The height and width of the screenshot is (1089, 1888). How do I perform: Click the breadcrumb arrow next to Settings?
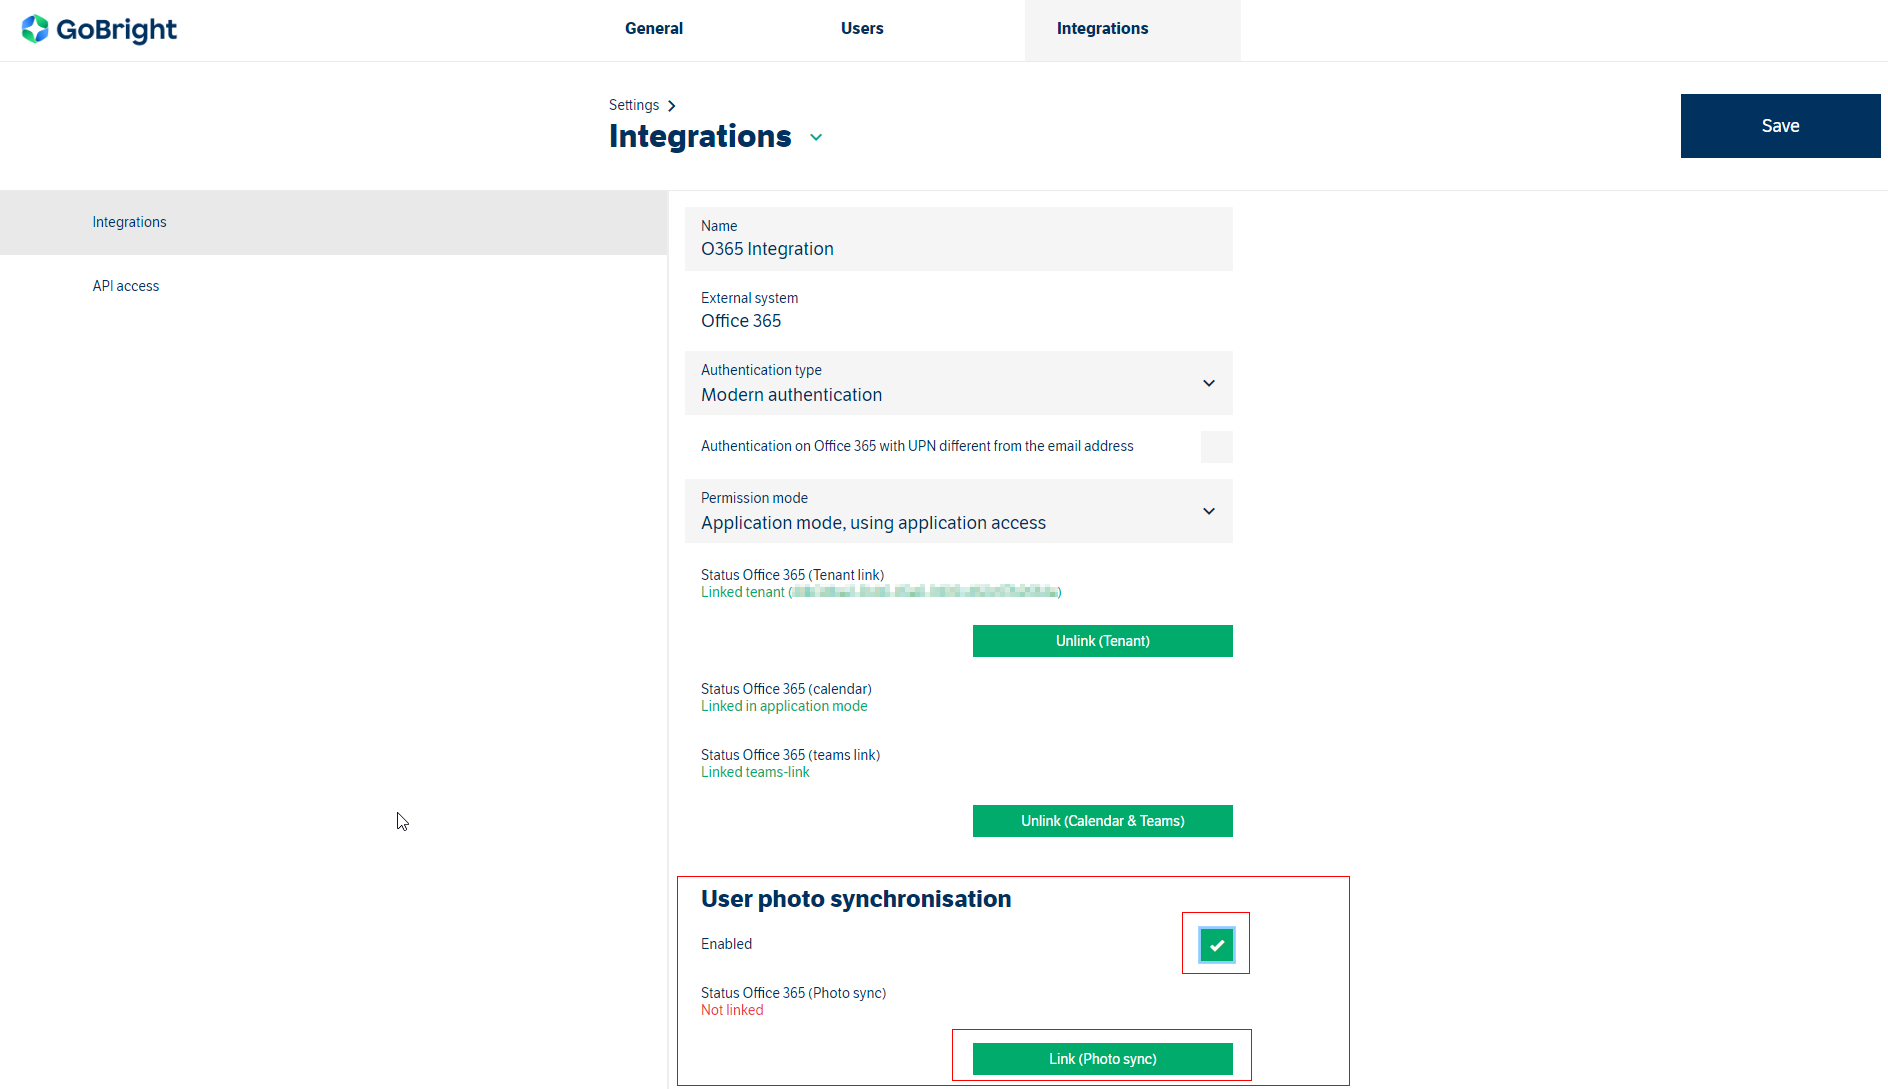point(672,106)
